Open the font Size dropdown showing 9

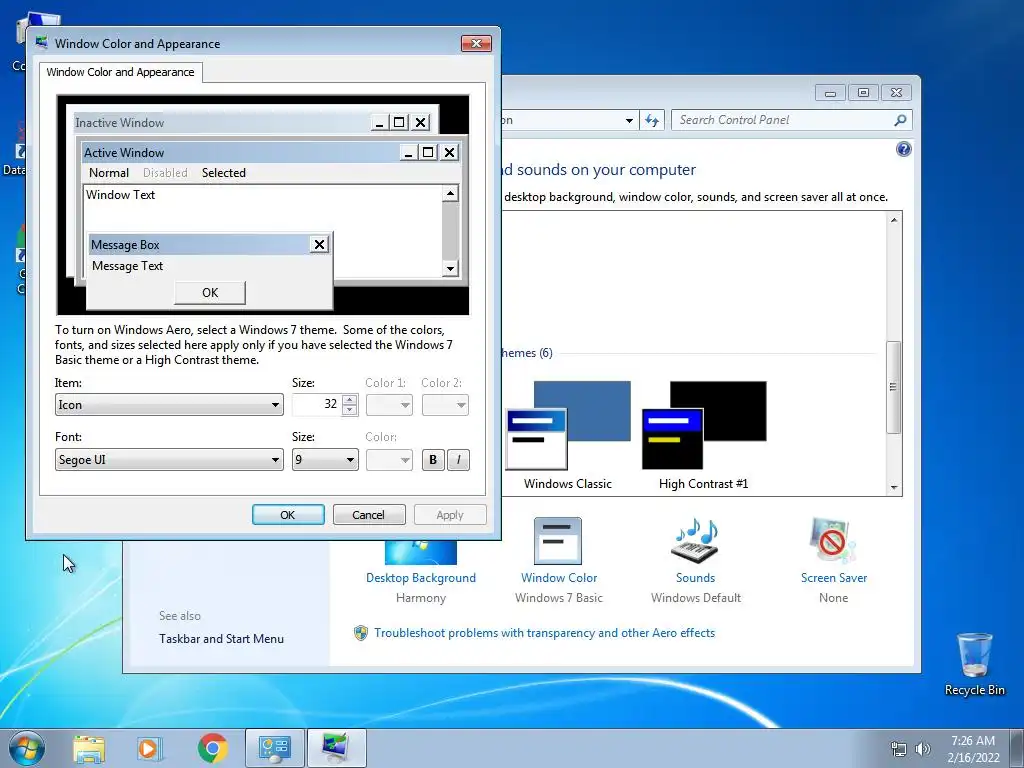[x=325, y=460]
